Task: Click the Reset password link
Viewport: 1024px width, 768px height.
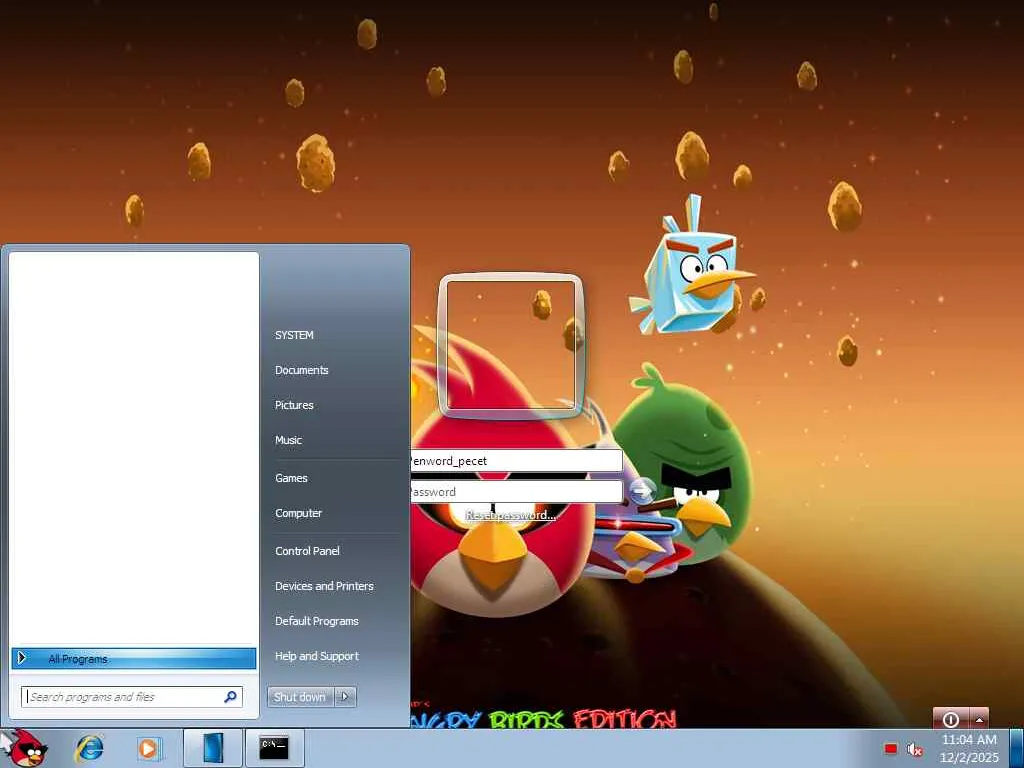Action: point(511,515)
